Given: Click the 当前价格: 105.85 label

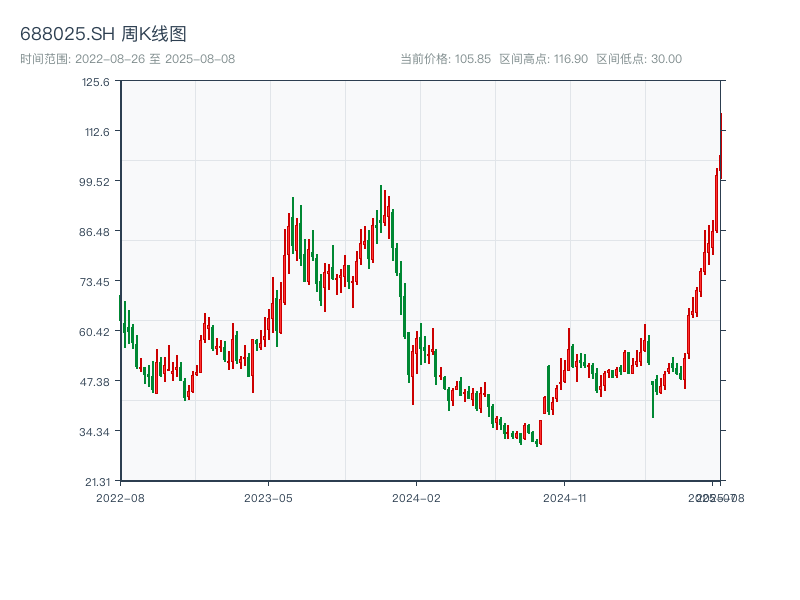Looking at the screenshot, I should 445,59.
